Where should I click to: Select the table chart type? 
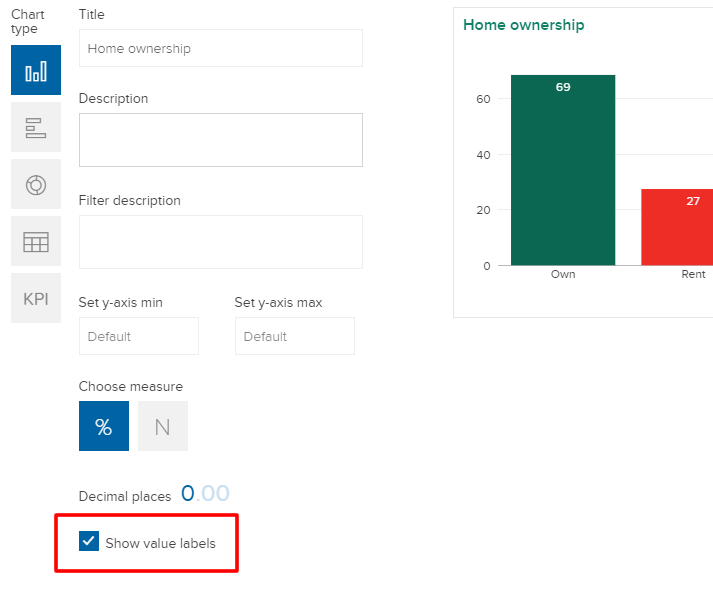tap(36, 241)
